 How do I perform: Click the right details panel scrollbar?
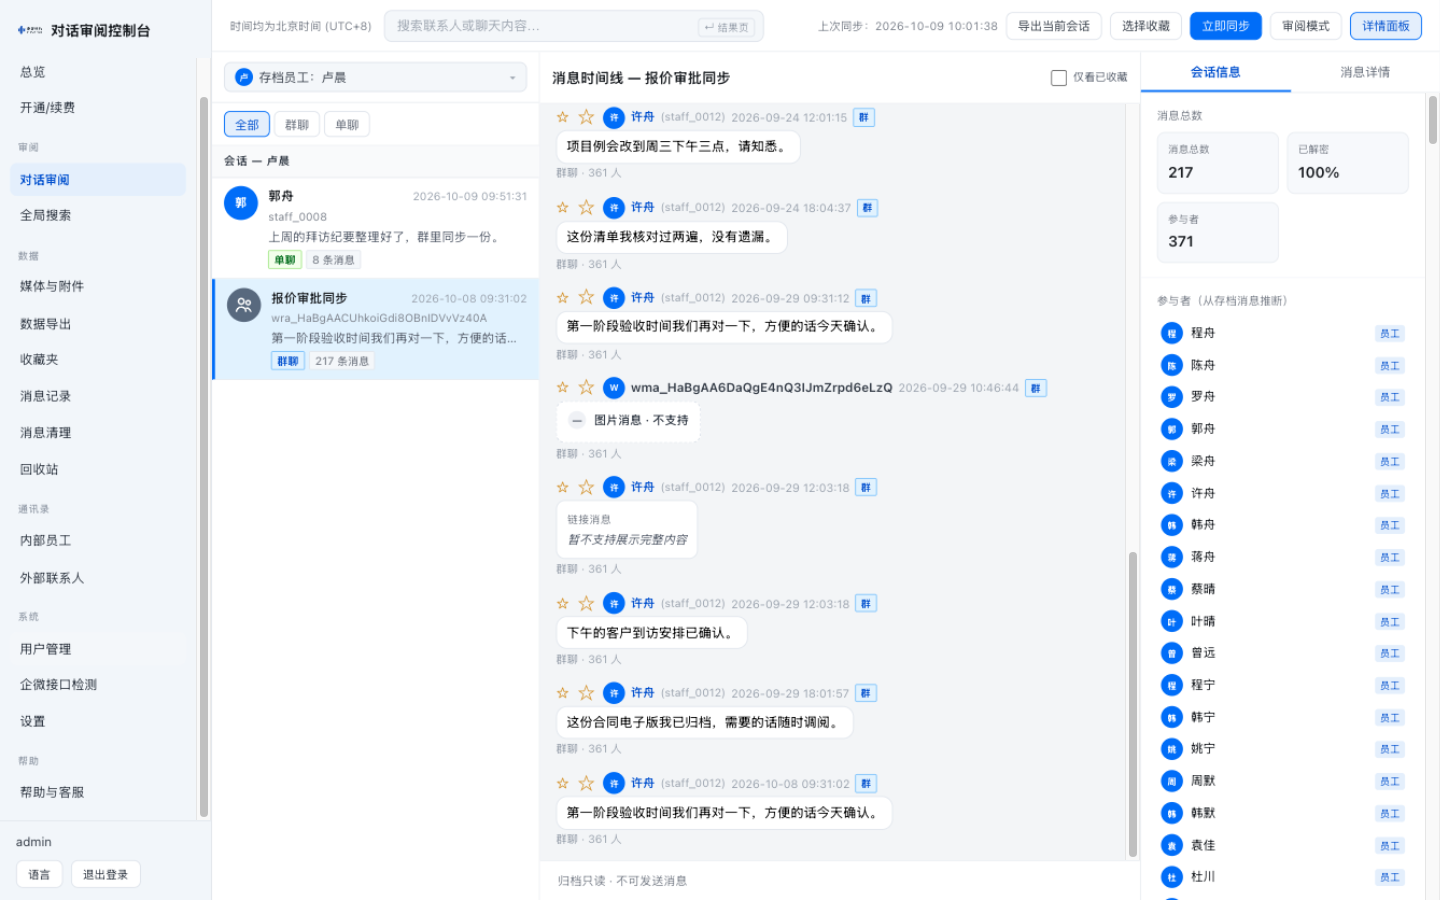coord(1433,120)
